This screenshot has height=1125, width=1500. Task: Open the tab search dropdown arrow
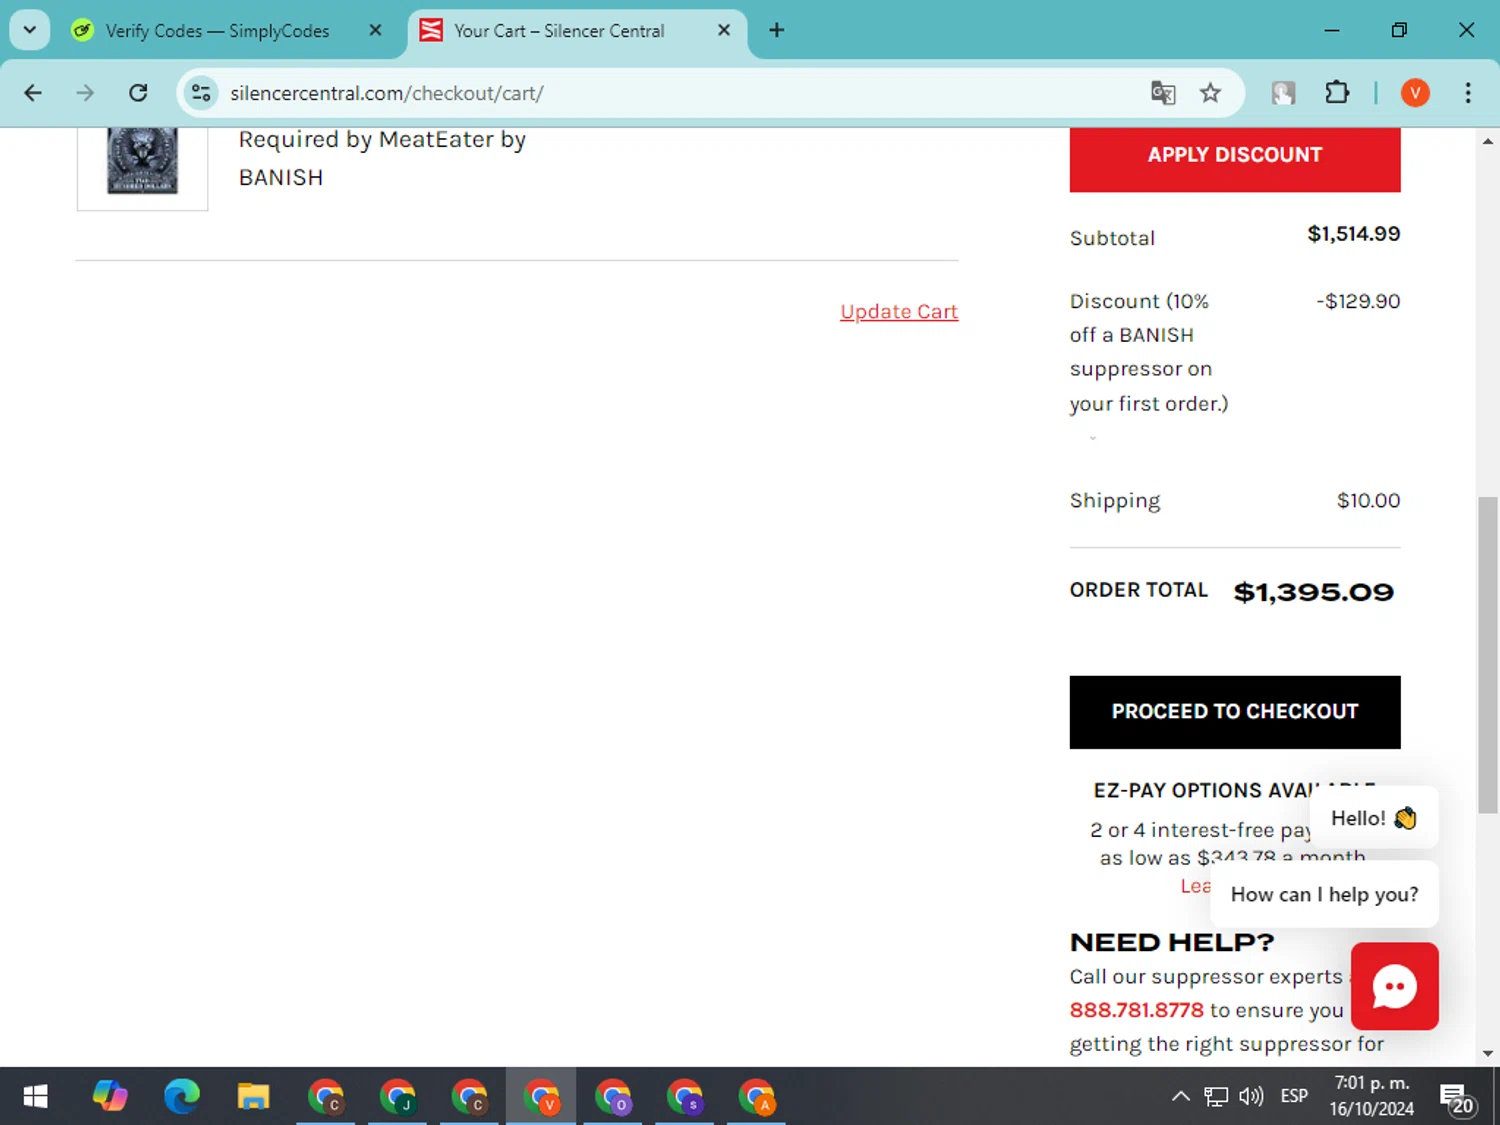(x=30, y=30)
